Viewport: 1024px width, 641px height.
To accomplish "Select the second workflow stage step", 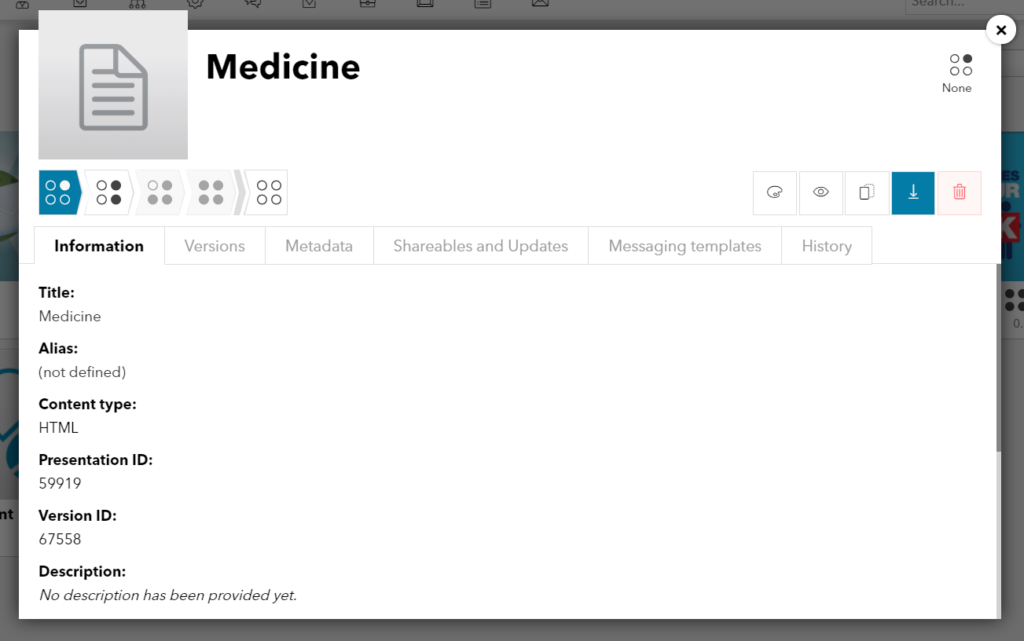I will 109,193.
